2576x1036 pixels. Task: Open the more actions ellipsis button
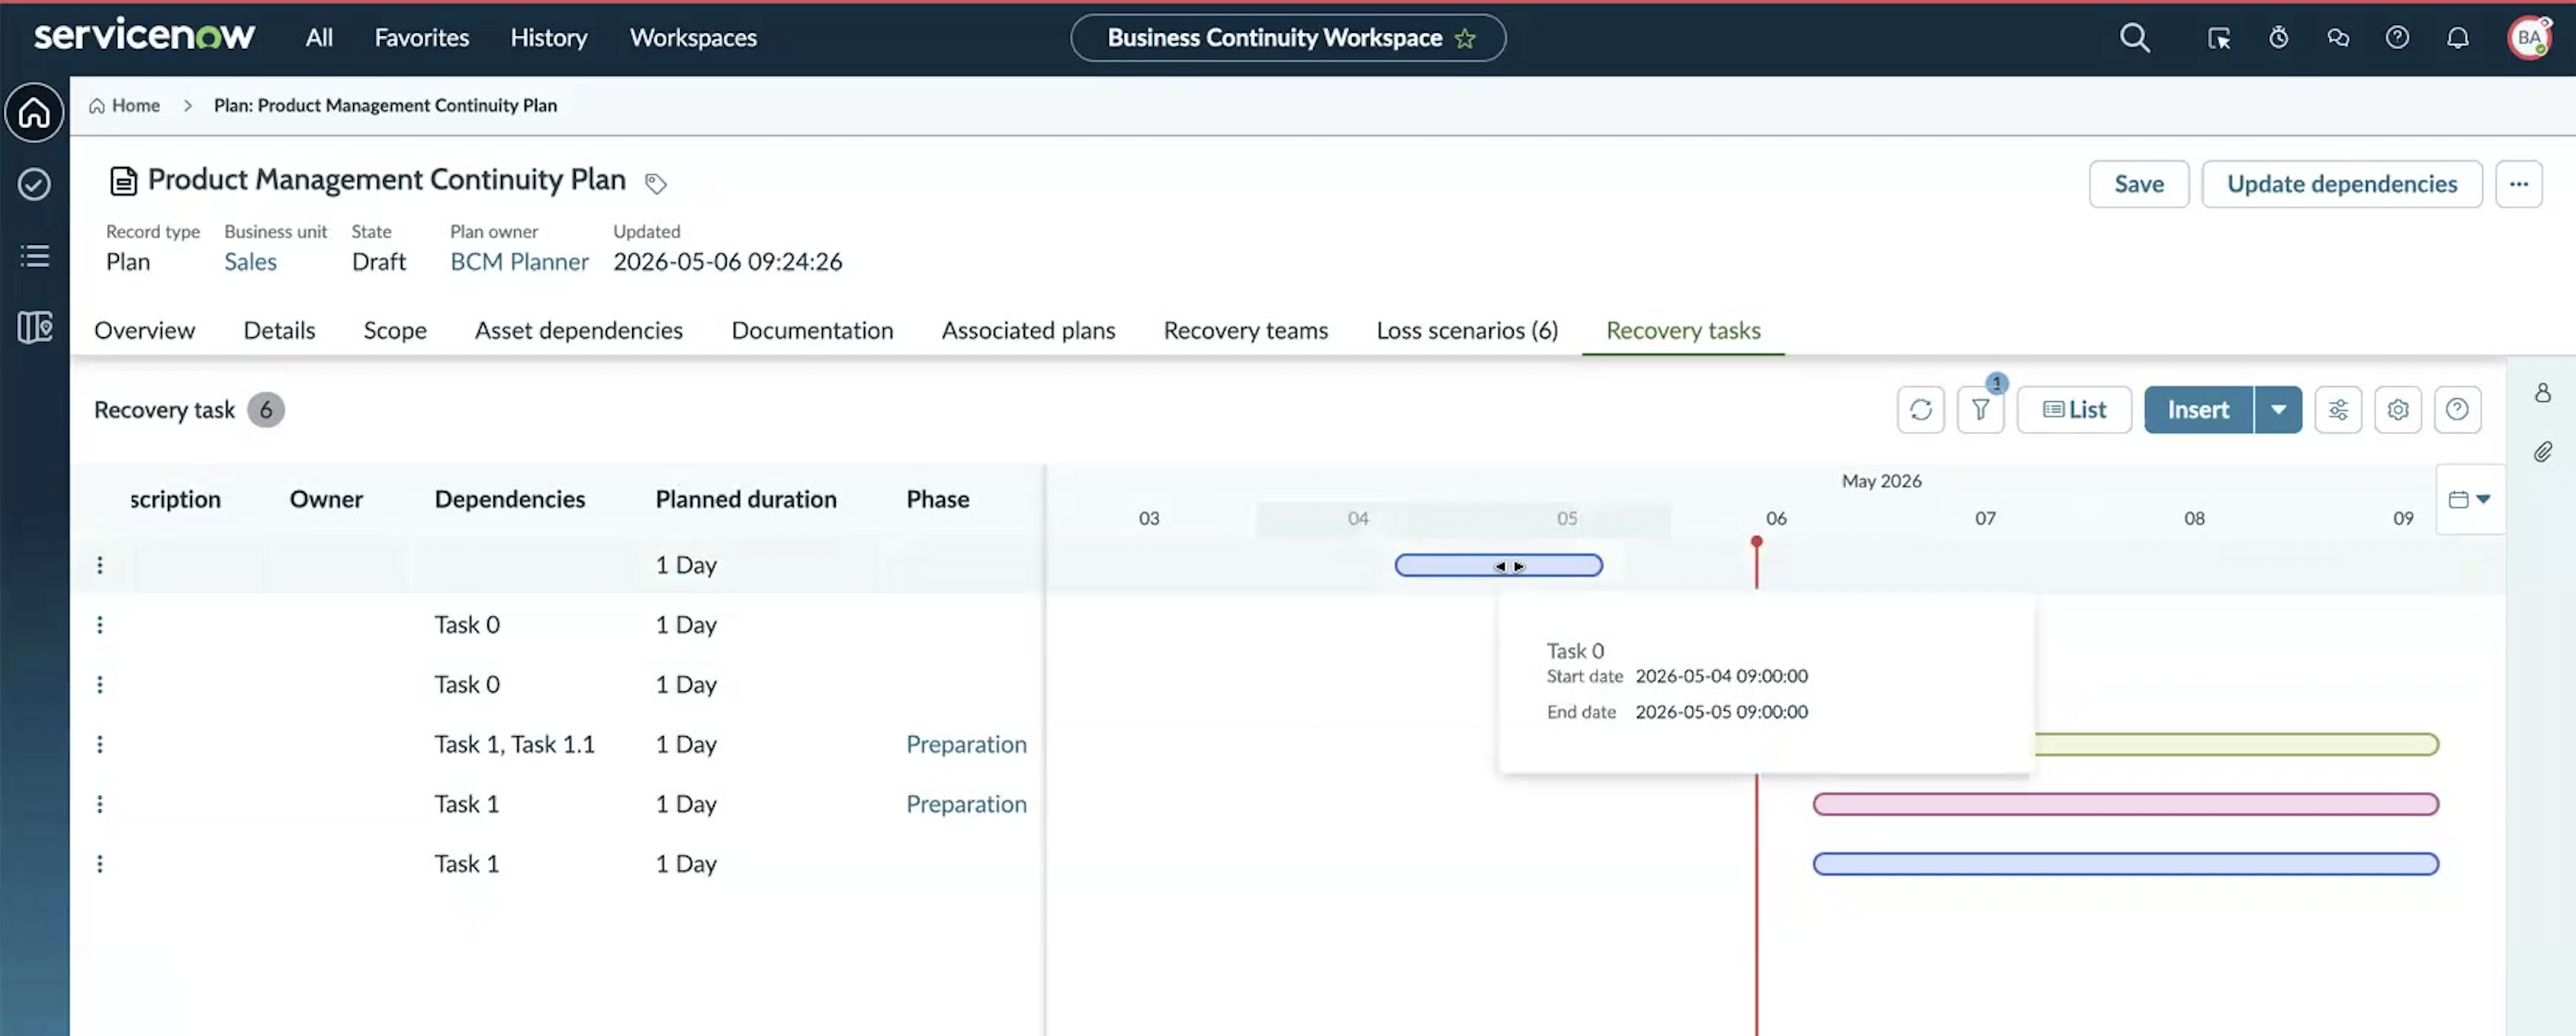pyautogui.click(x=2518, y=184)
